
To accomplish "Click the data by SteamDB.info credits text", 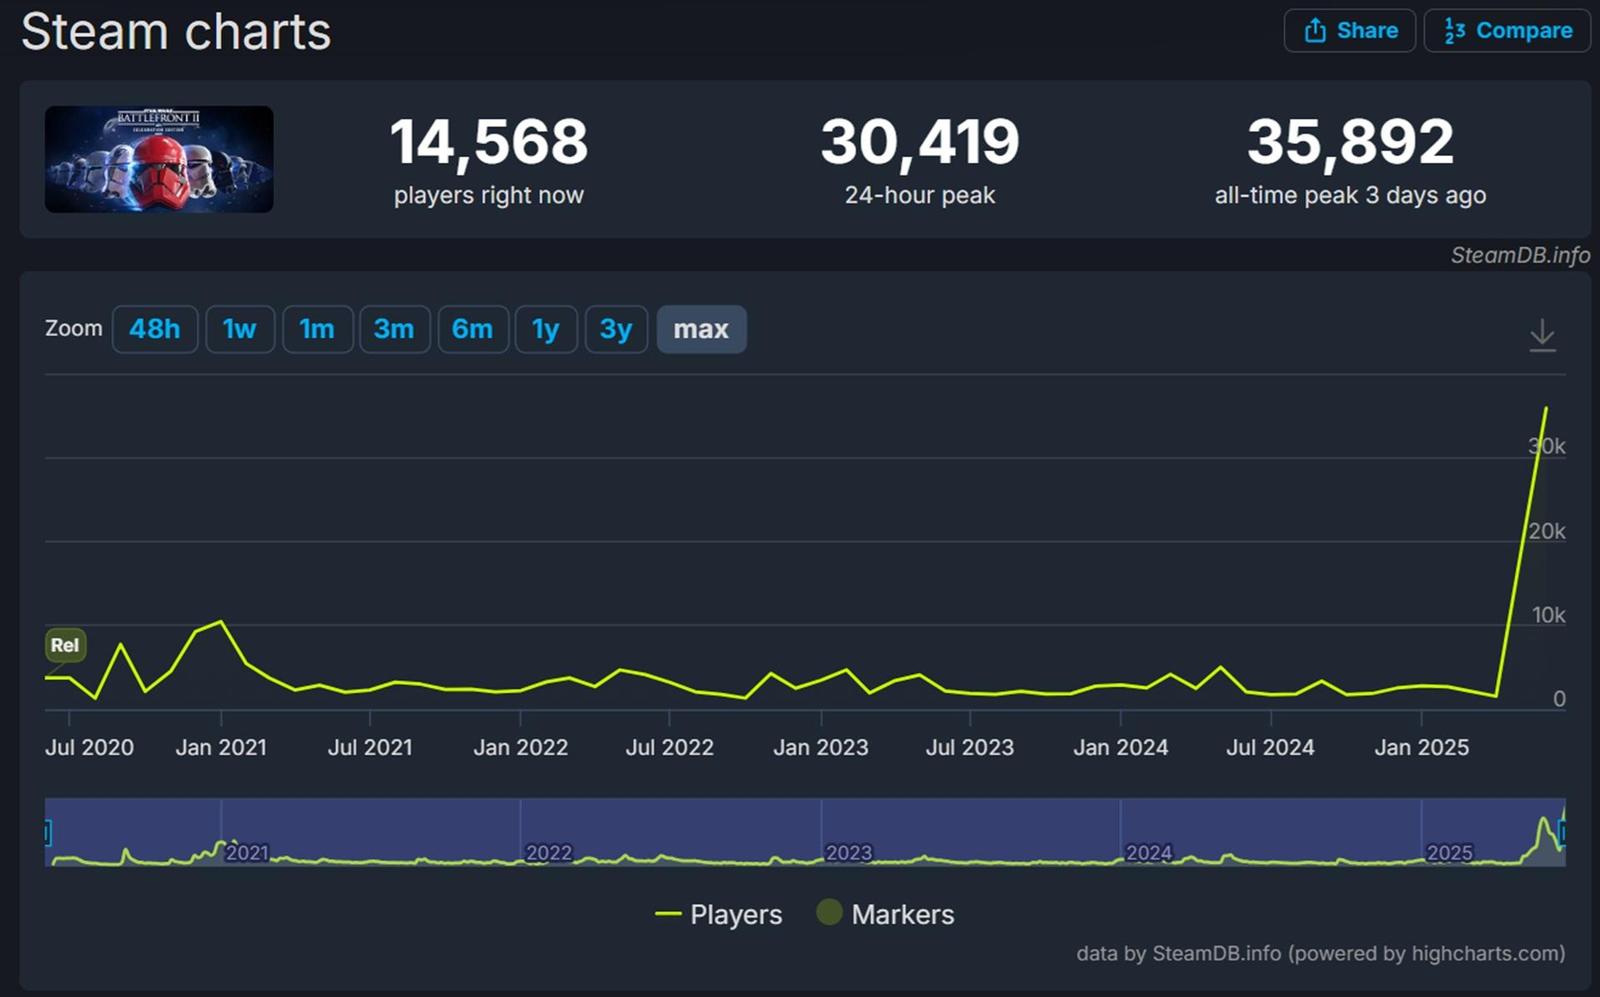I will [x=1321, y=953].
